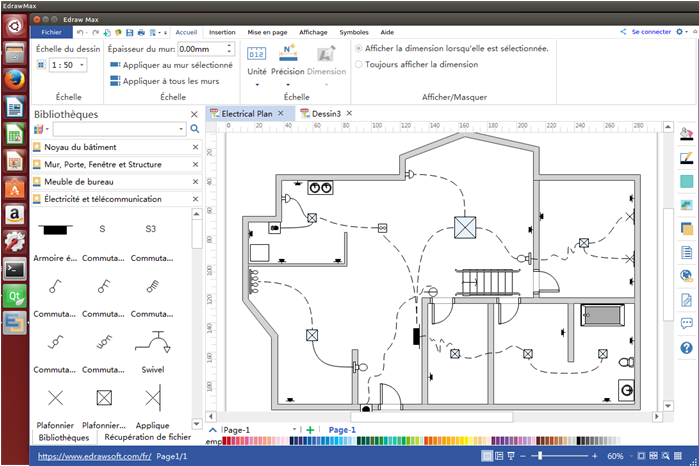Select 'Afficher la dimension lorsqu'elle est sélectionnée'

point(359,48)
